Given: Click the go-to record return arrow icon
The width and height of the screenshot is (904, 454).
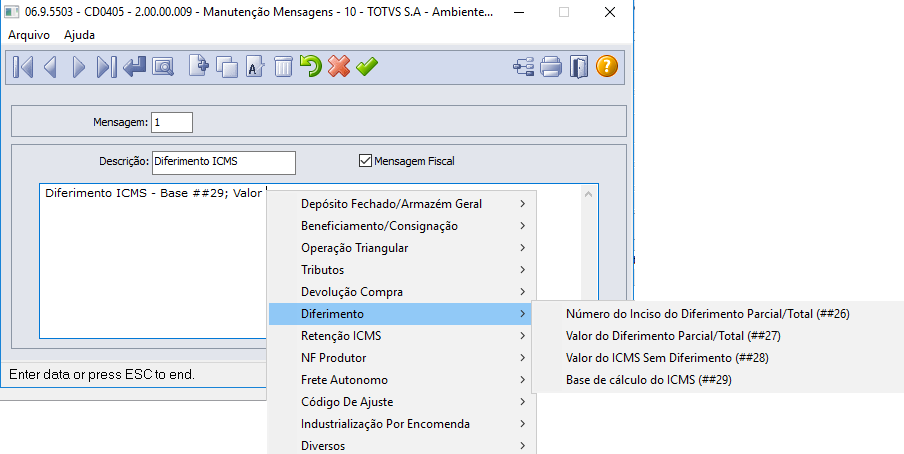Looking at the screenshot, I should tap(134, 67).
